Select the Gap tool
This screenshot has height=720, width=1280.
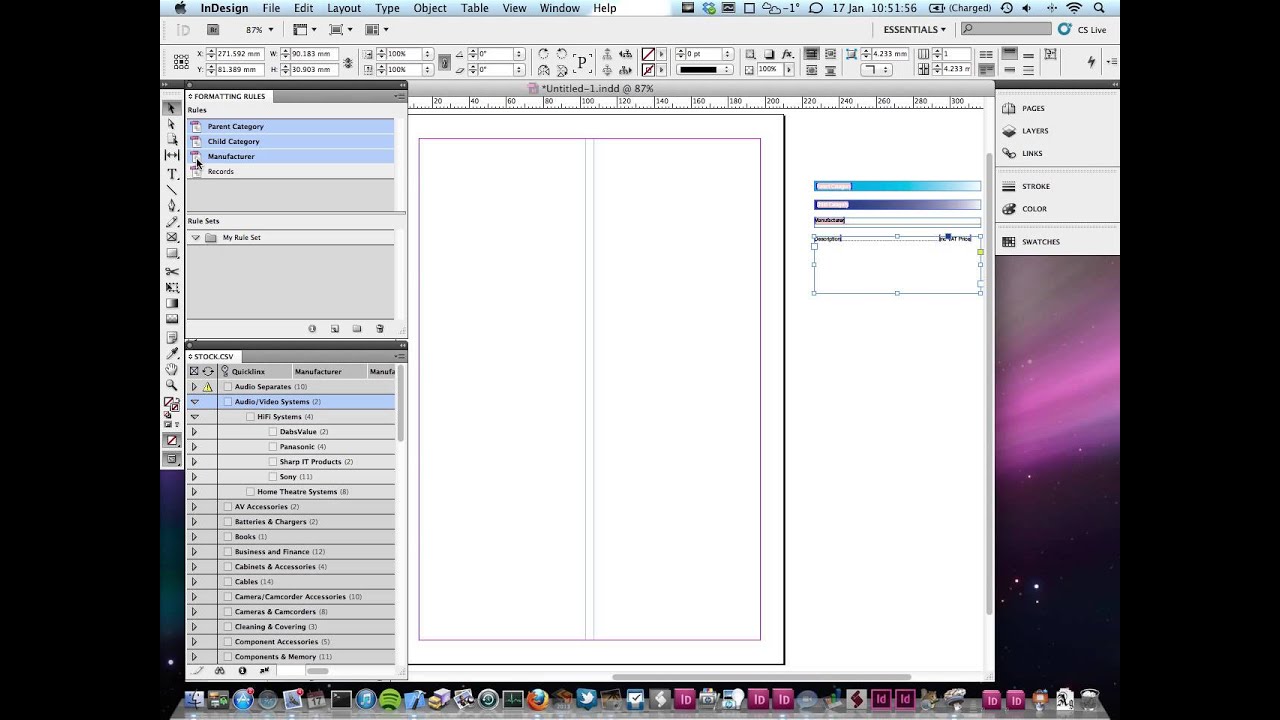click(171, 156)
